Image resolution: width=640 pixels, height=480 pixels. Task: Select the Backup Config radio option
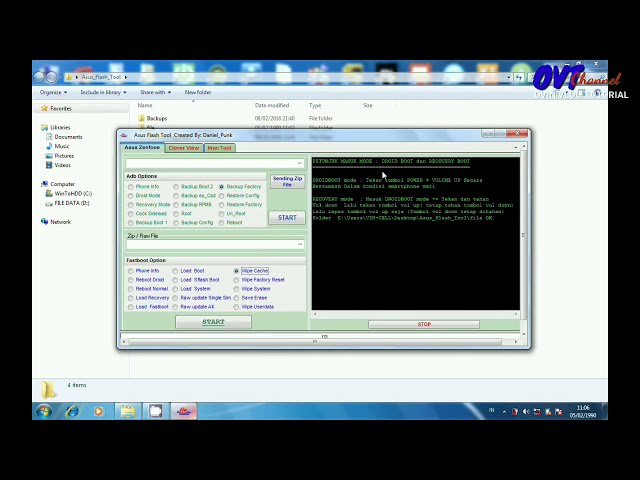tap(176, 223)
